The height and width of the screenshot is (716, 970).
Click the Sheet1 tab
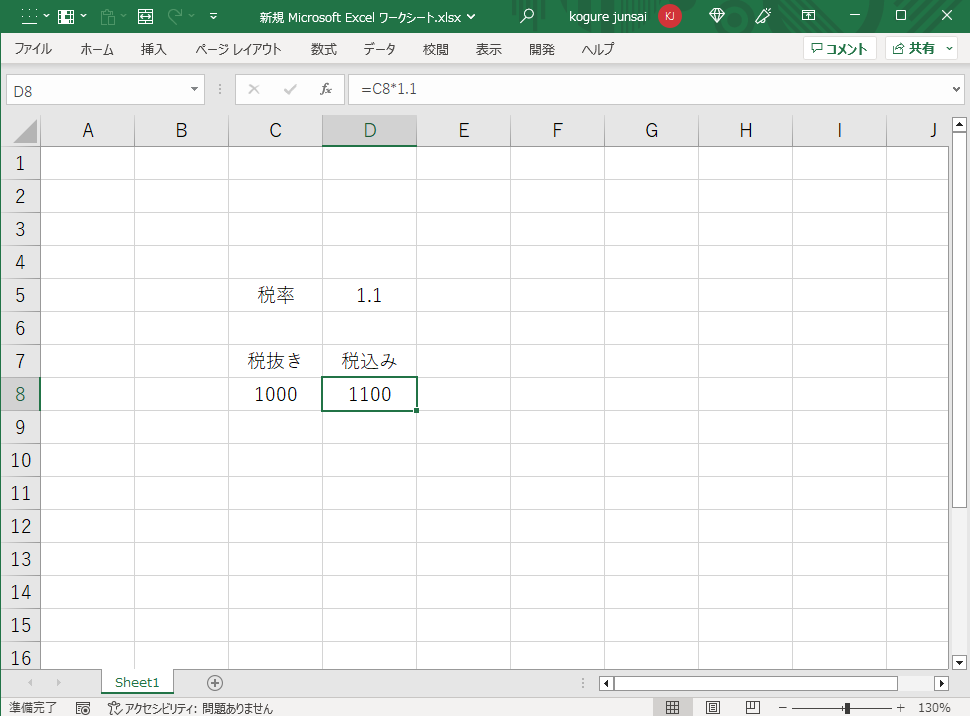(x=137, y=683)
